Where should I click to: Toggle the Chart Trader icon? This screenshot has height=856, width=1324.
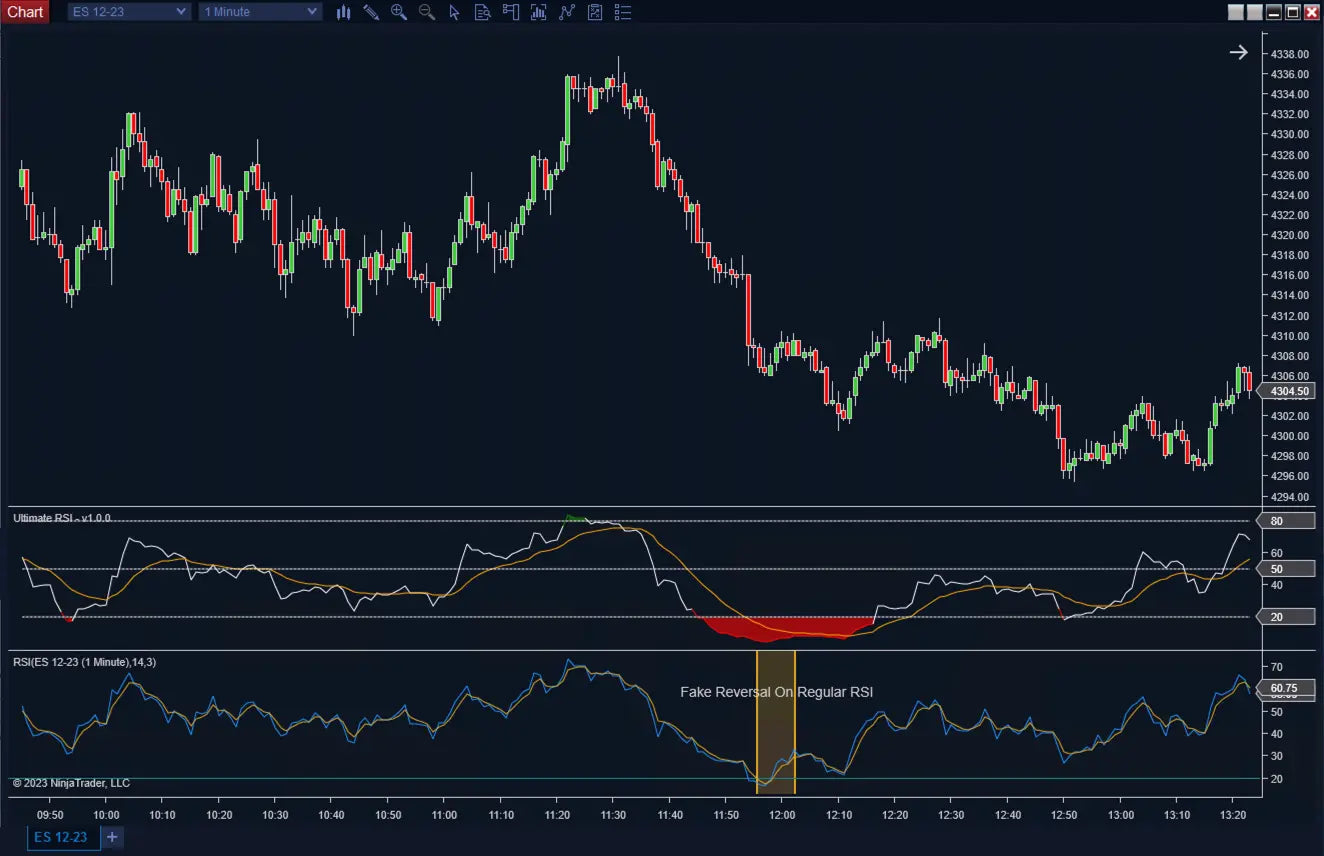(511, 12)
